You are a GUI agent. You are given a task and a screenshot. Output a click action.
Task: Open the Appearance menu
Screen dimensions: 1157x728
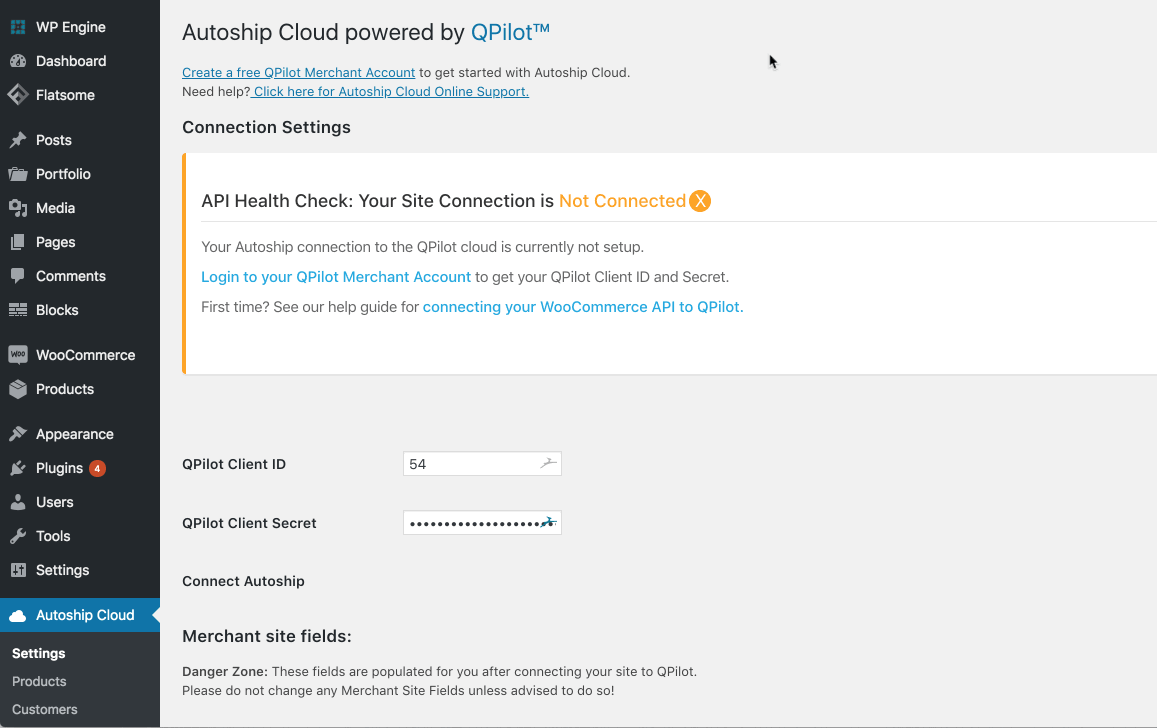pyautogui.click(x=75, y=434)
